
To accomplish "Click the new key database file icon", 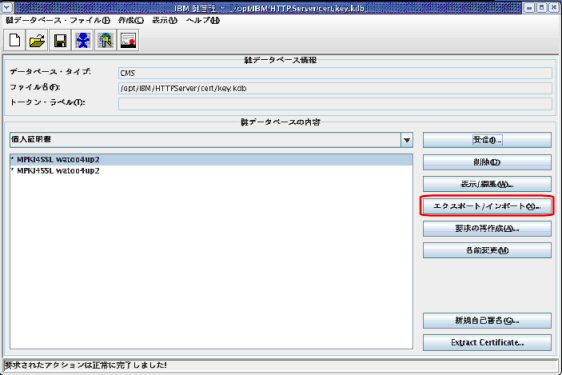I will 14,40.
